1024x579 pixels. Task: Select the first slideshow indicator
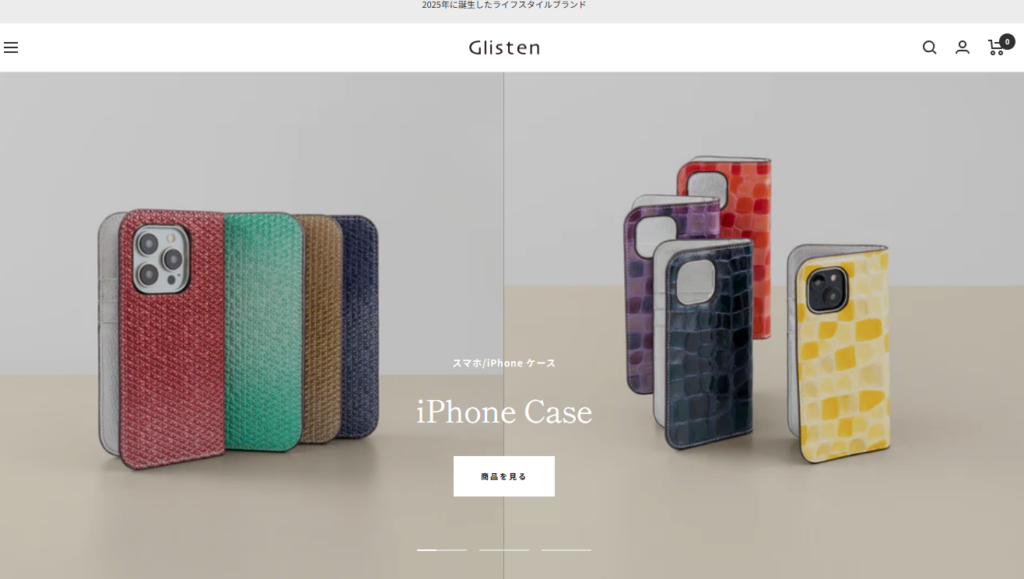(x=442, y=550)
